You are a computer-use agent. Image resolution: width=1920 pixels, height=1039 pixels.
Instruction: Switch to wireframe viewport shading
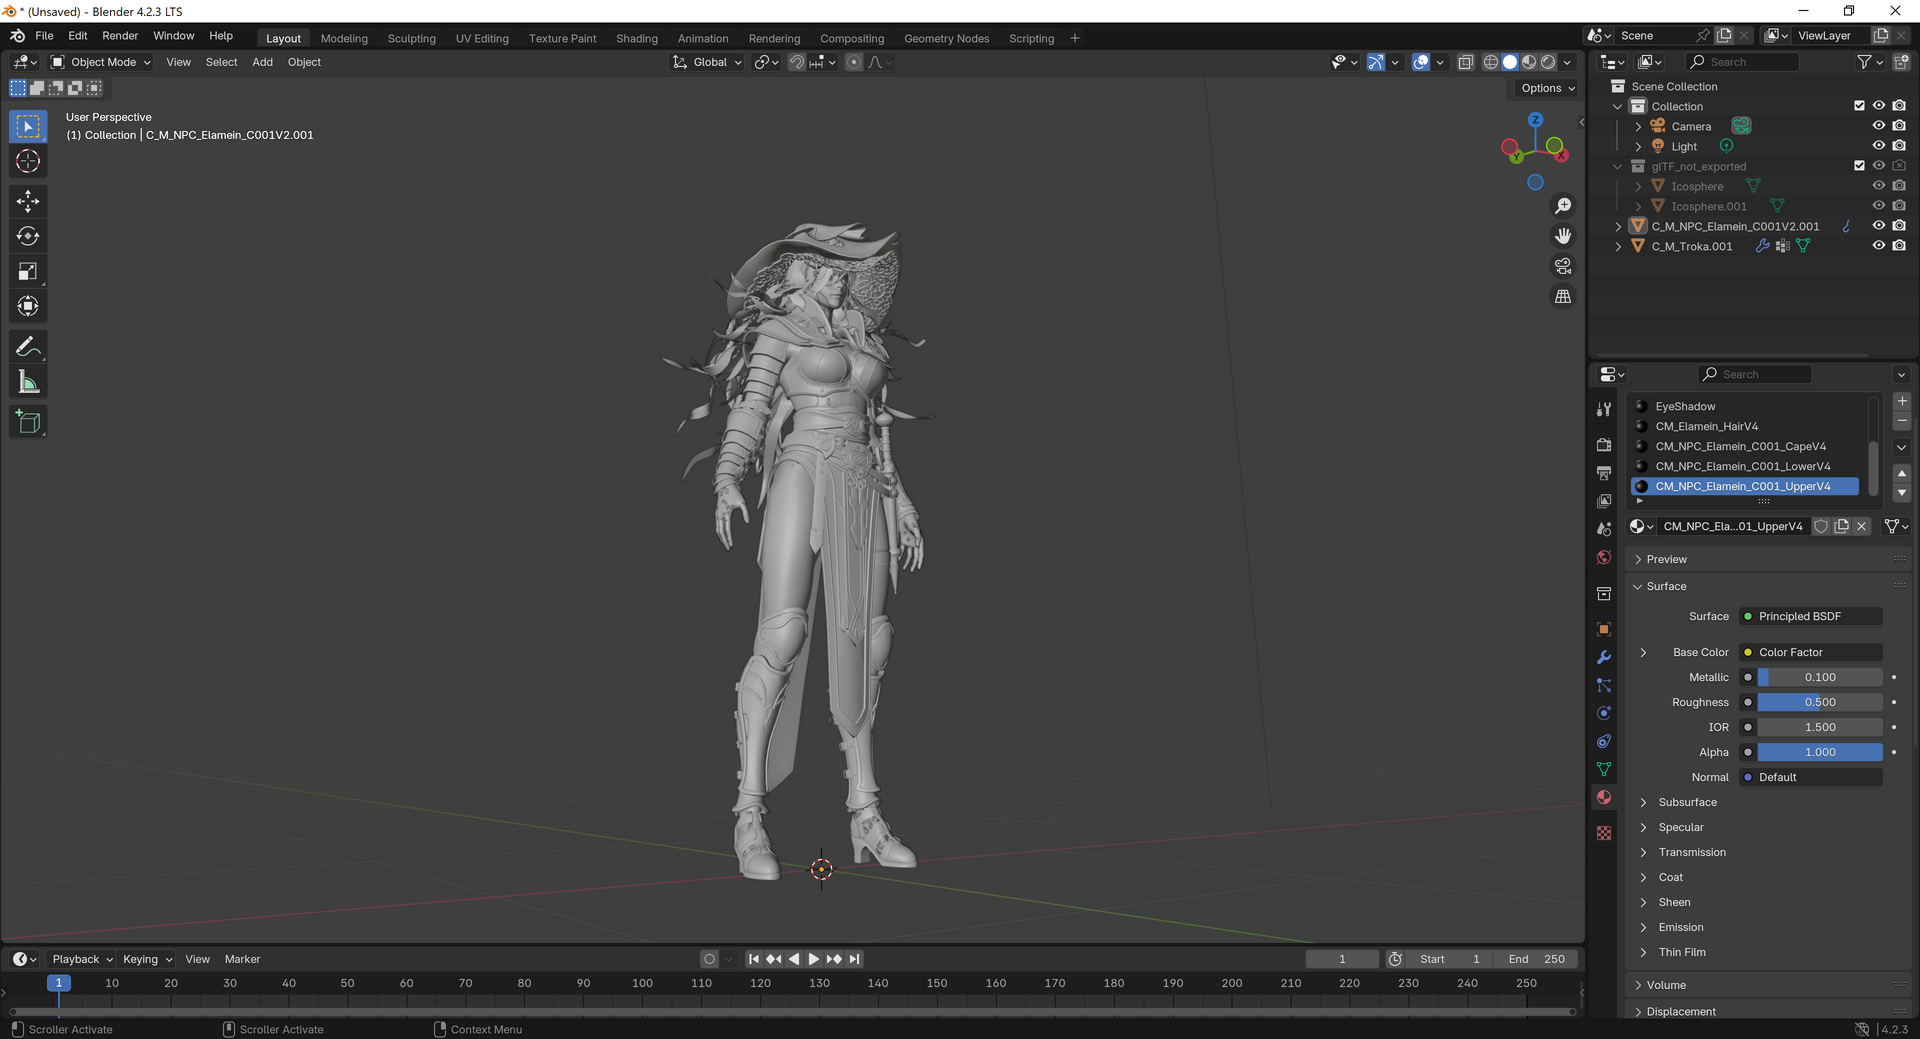click(x=1491, y=62)
